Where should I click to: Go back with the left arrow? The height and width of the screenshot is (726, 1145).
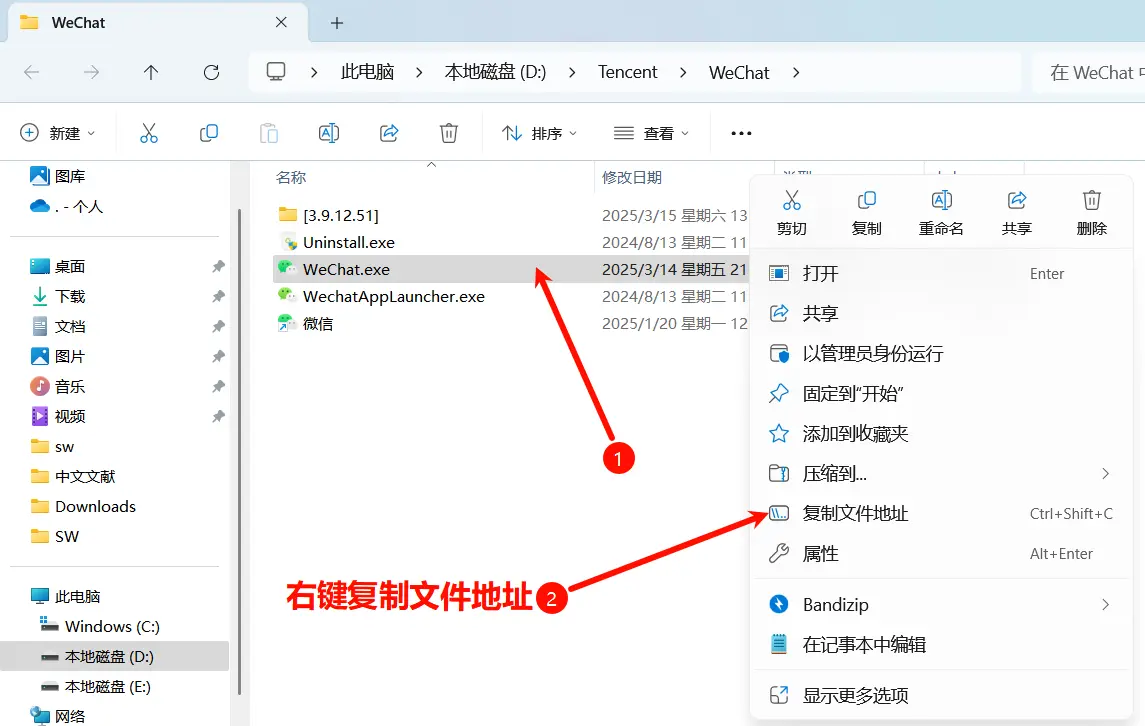(31, 72)
